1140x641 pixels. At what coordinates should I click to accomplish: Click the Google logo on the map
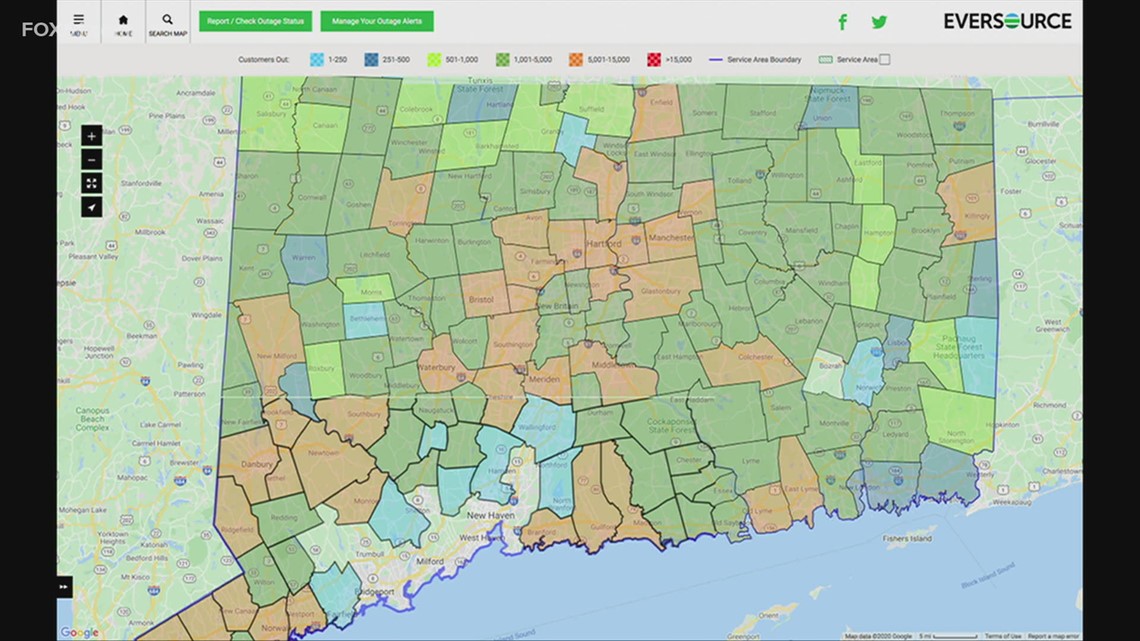click(79, 632)
